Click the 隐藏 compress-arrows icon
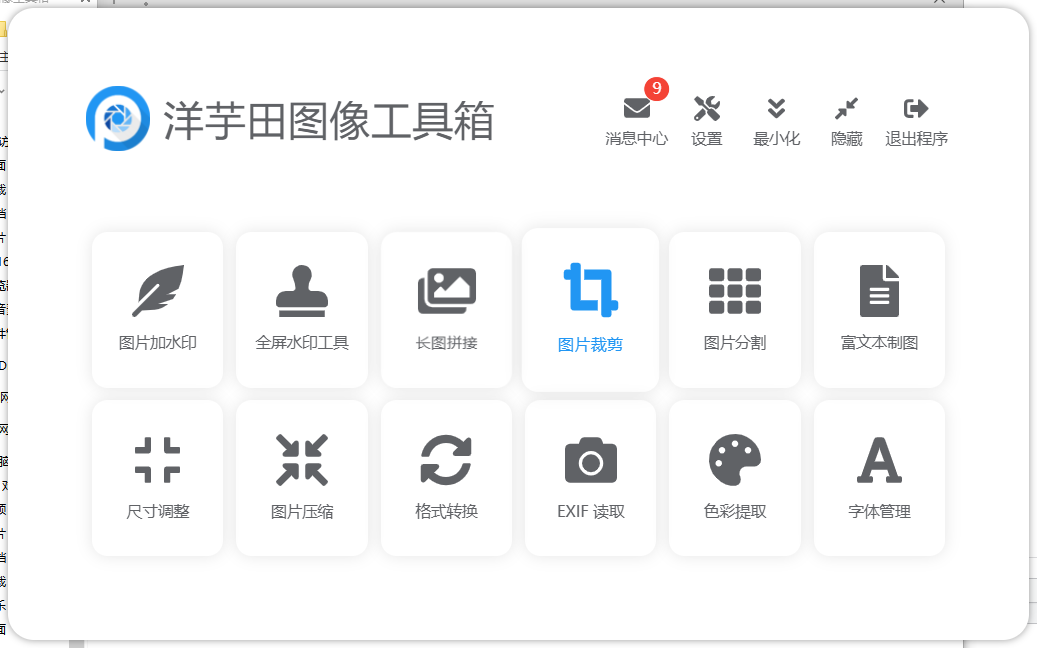The width and height of the screenshot is (1037, 648). (847, 108)
